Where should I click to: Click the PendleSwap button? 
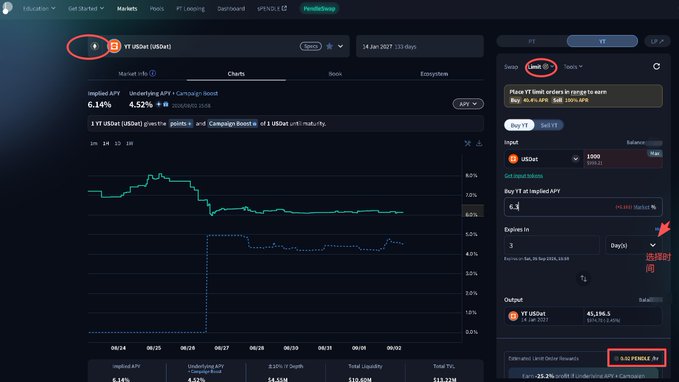point(319,8)
